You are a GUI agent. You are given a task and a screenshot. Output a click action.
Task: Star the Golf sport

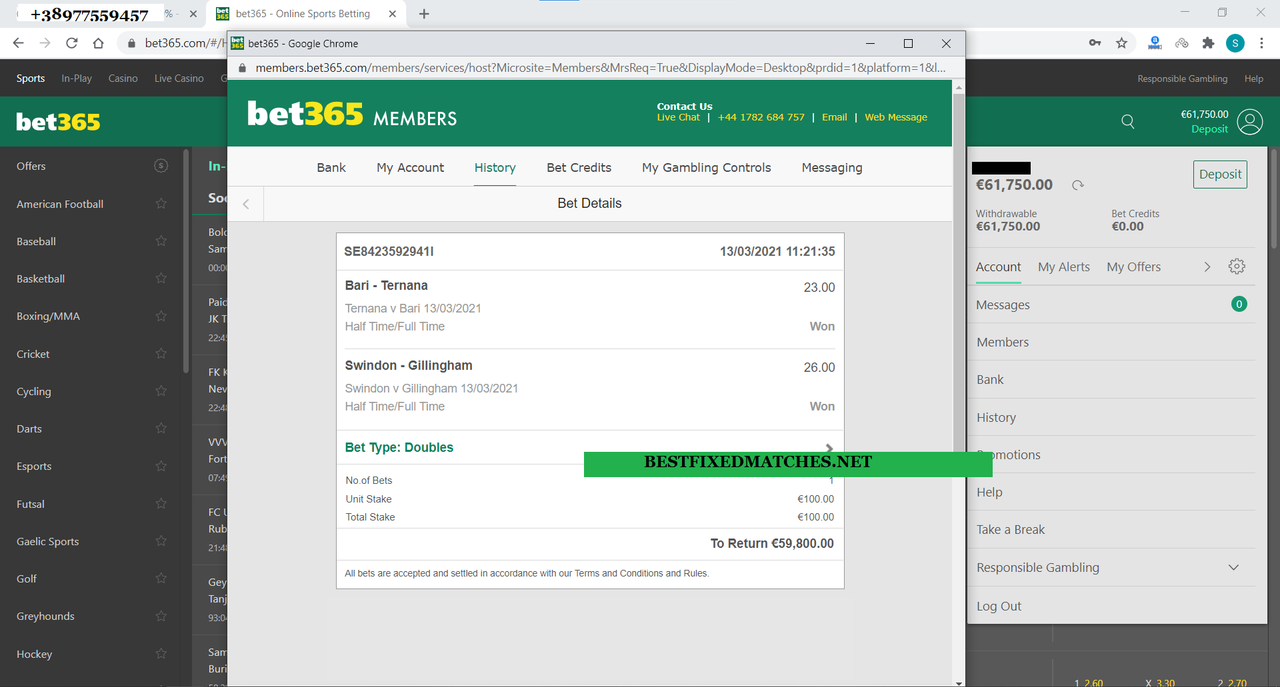pyautogui.click(x=161, y=579)
